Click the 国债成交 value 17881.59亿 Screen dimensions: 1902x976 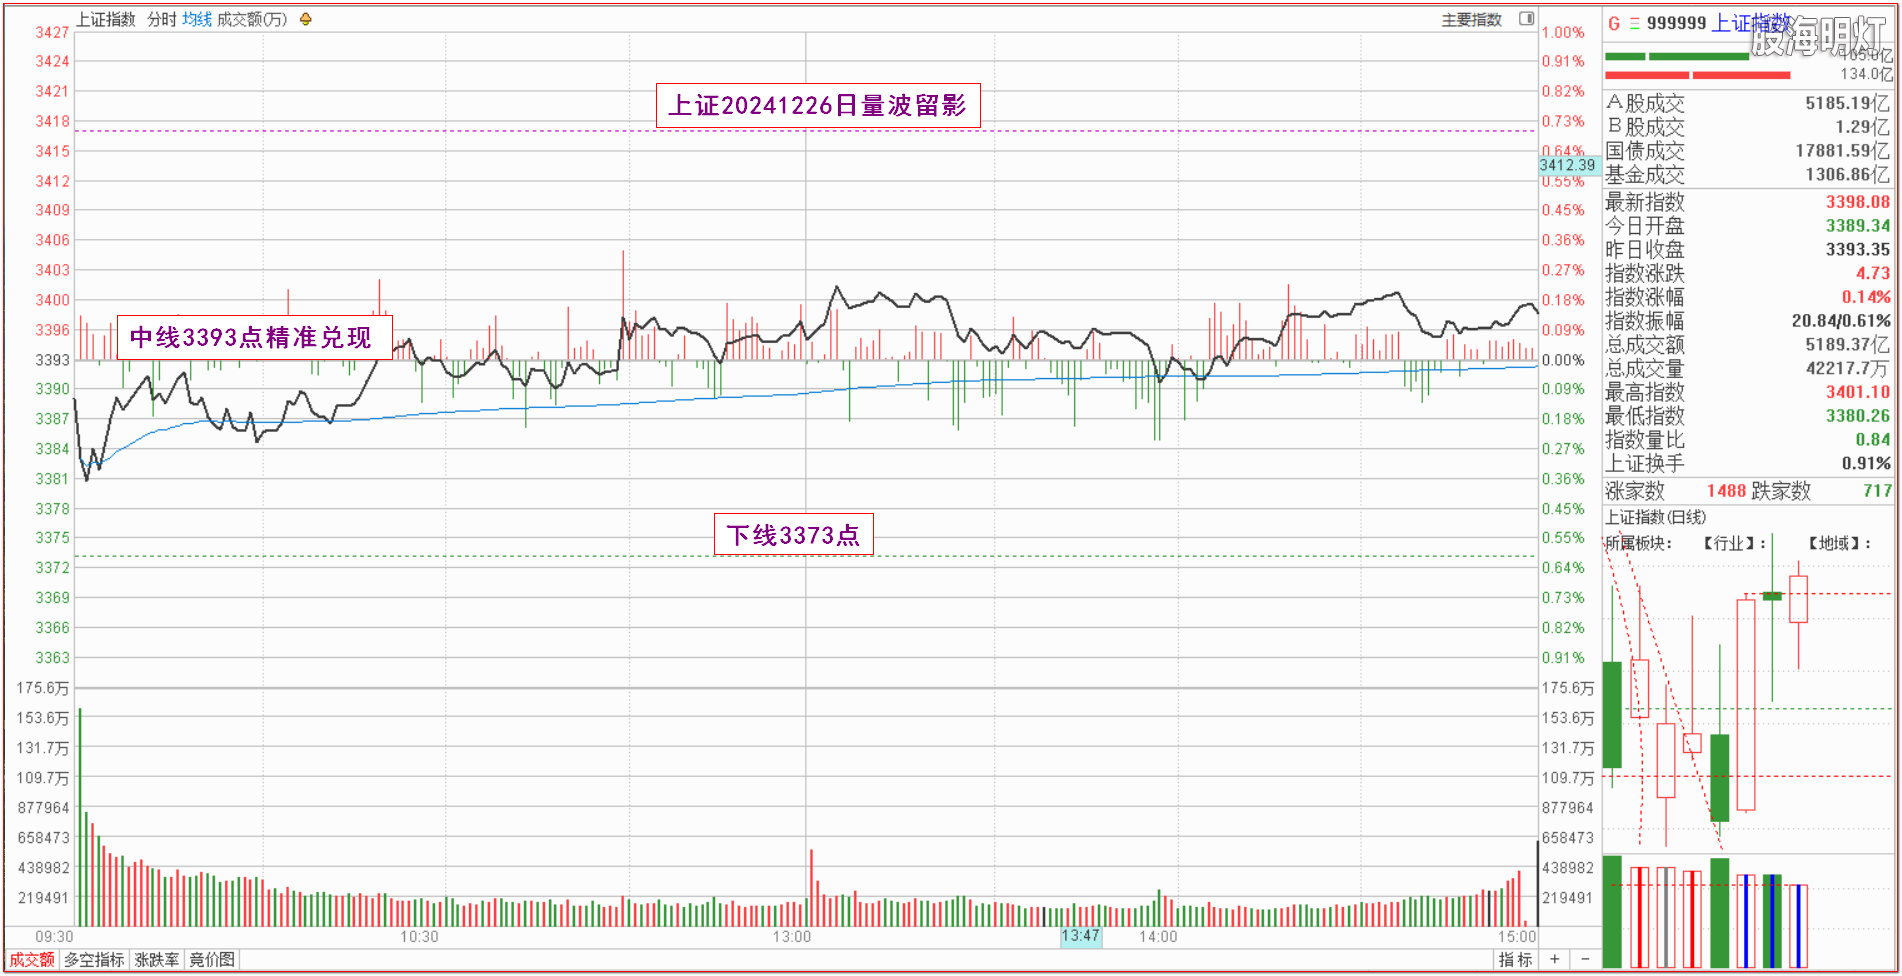1843,151
